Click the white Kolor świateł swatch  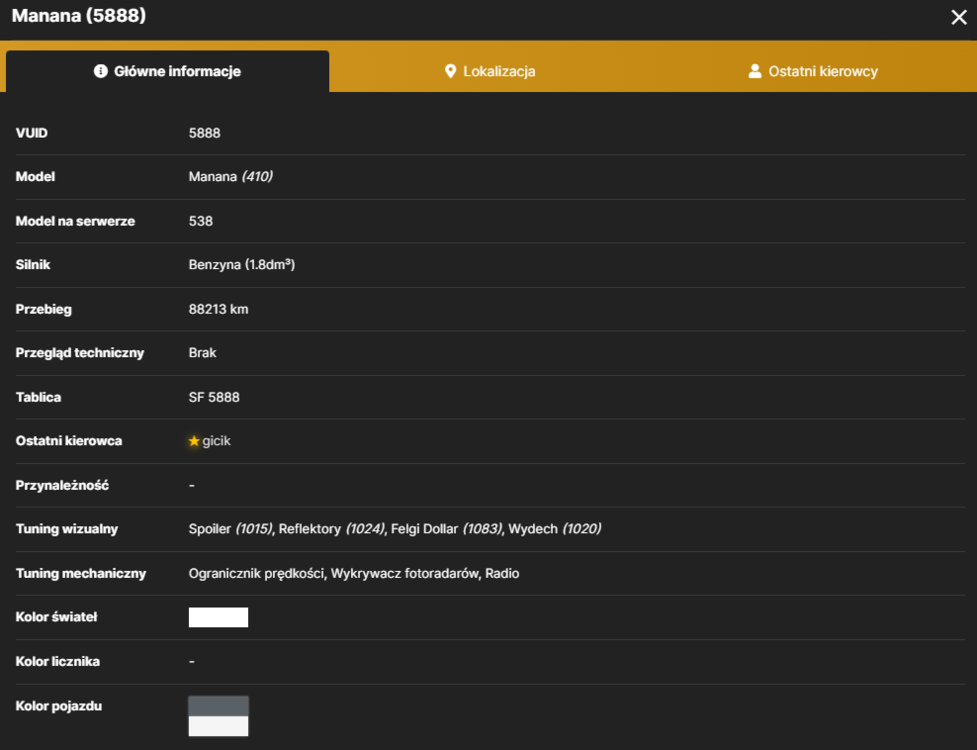[218, 617]
